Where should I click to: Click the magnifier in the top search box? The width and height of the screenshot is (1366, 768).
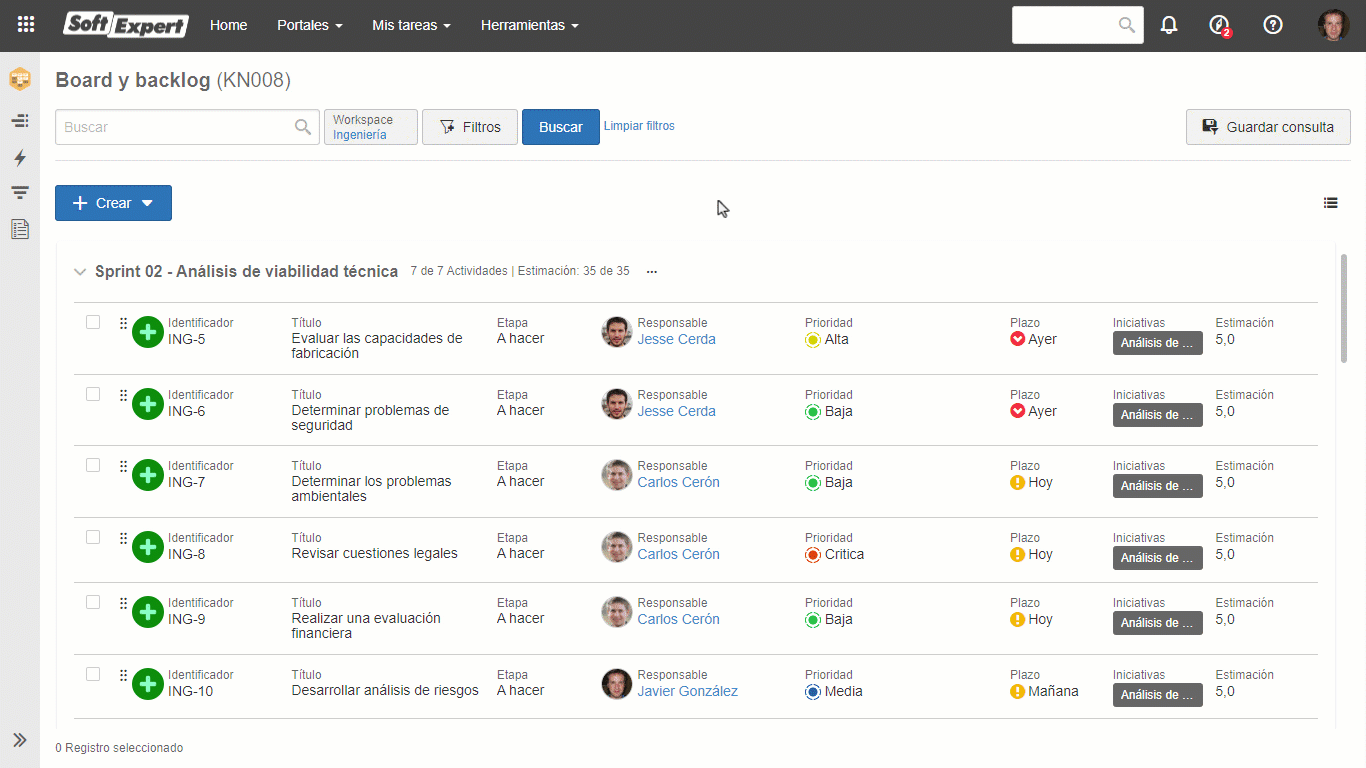coord(1127,25)
